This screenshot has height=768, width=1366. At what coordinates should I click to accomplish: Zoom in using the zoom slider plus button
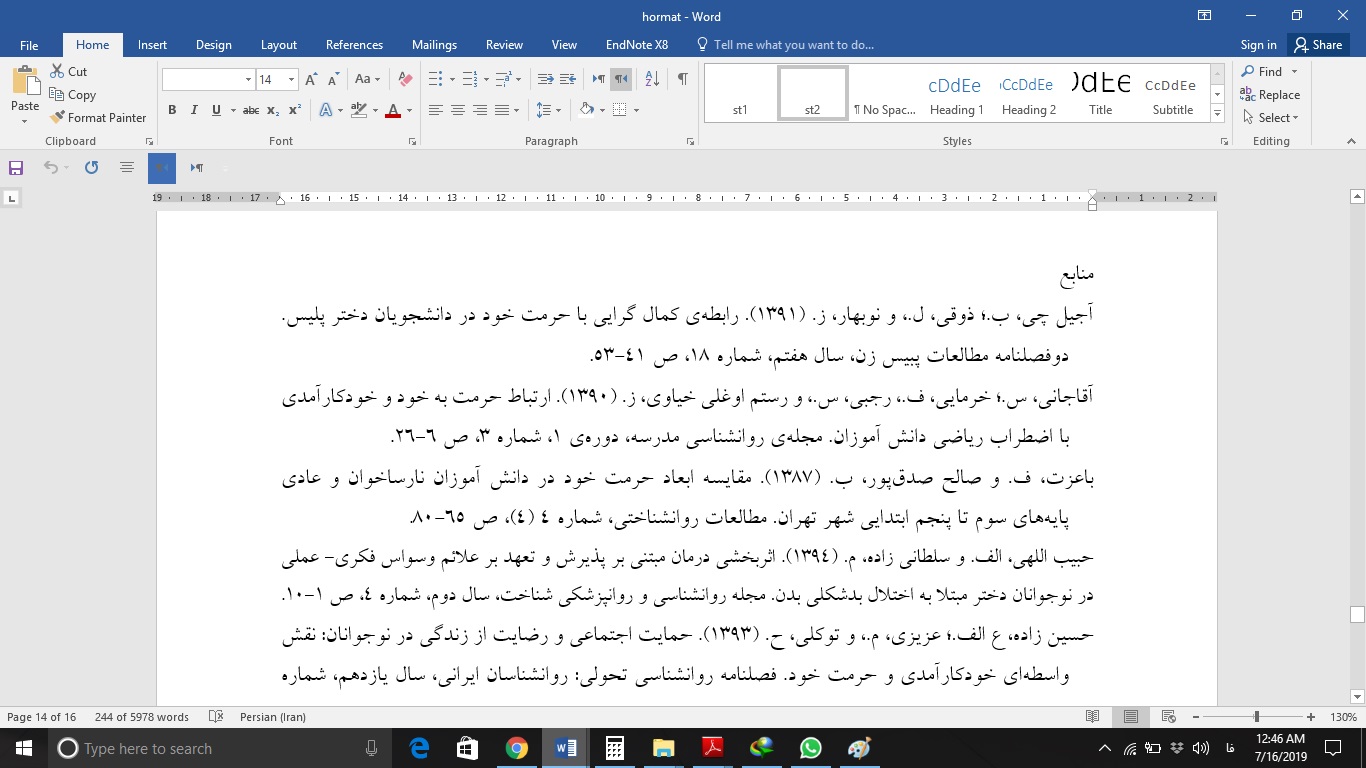click(1311, 717)
